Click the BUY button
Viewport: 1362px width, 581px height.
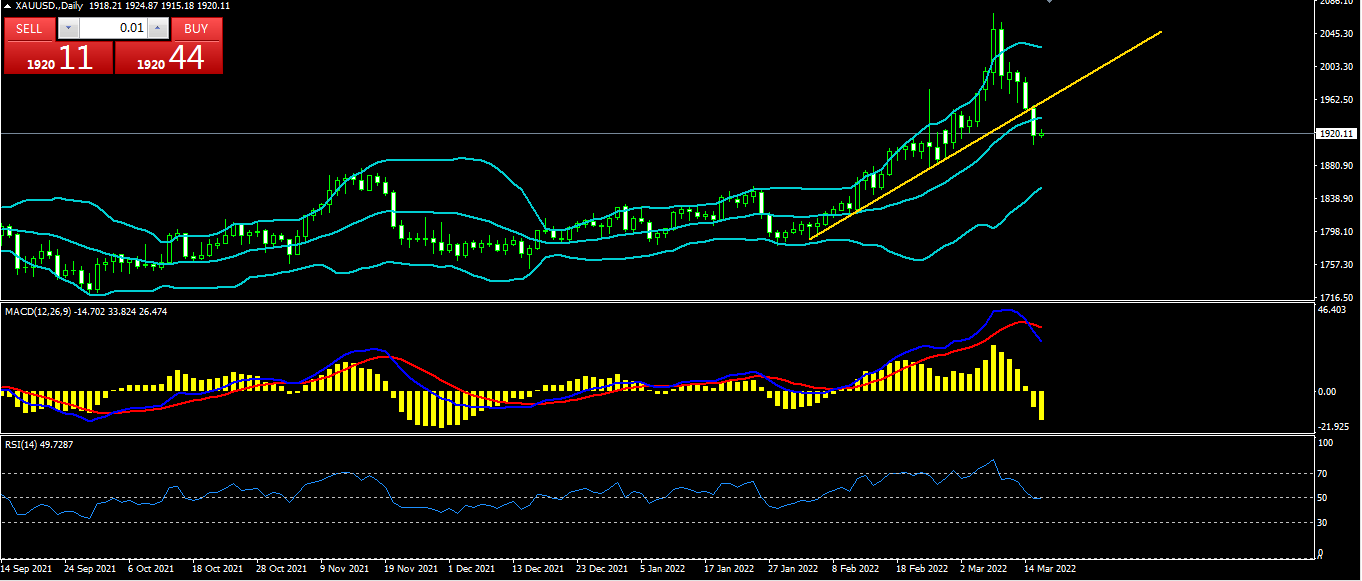click(196, 28)
